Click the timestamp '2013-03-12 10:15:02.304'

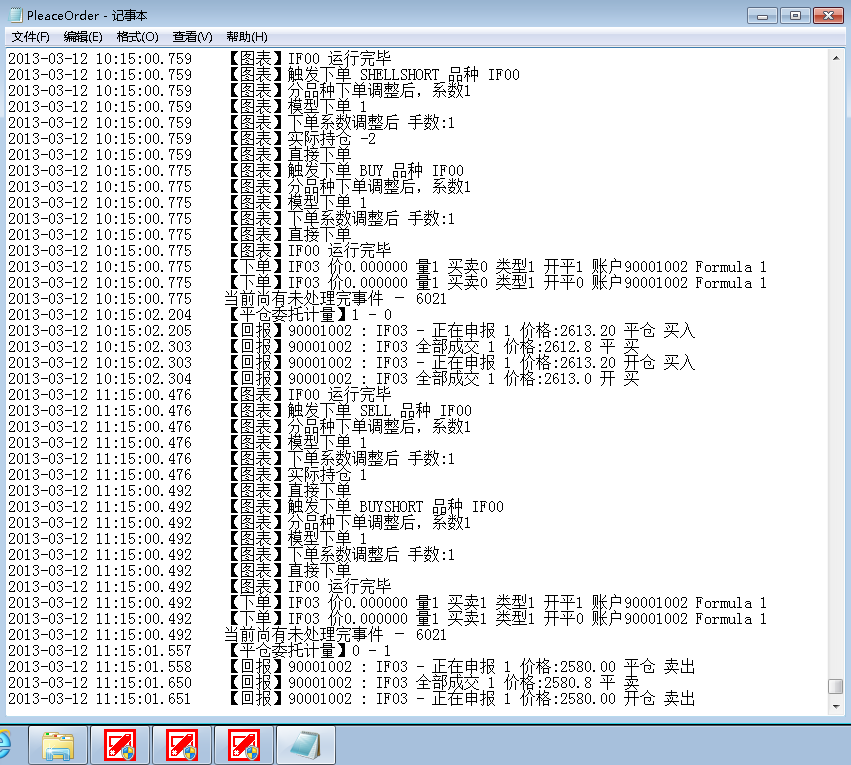coord(100,379)
